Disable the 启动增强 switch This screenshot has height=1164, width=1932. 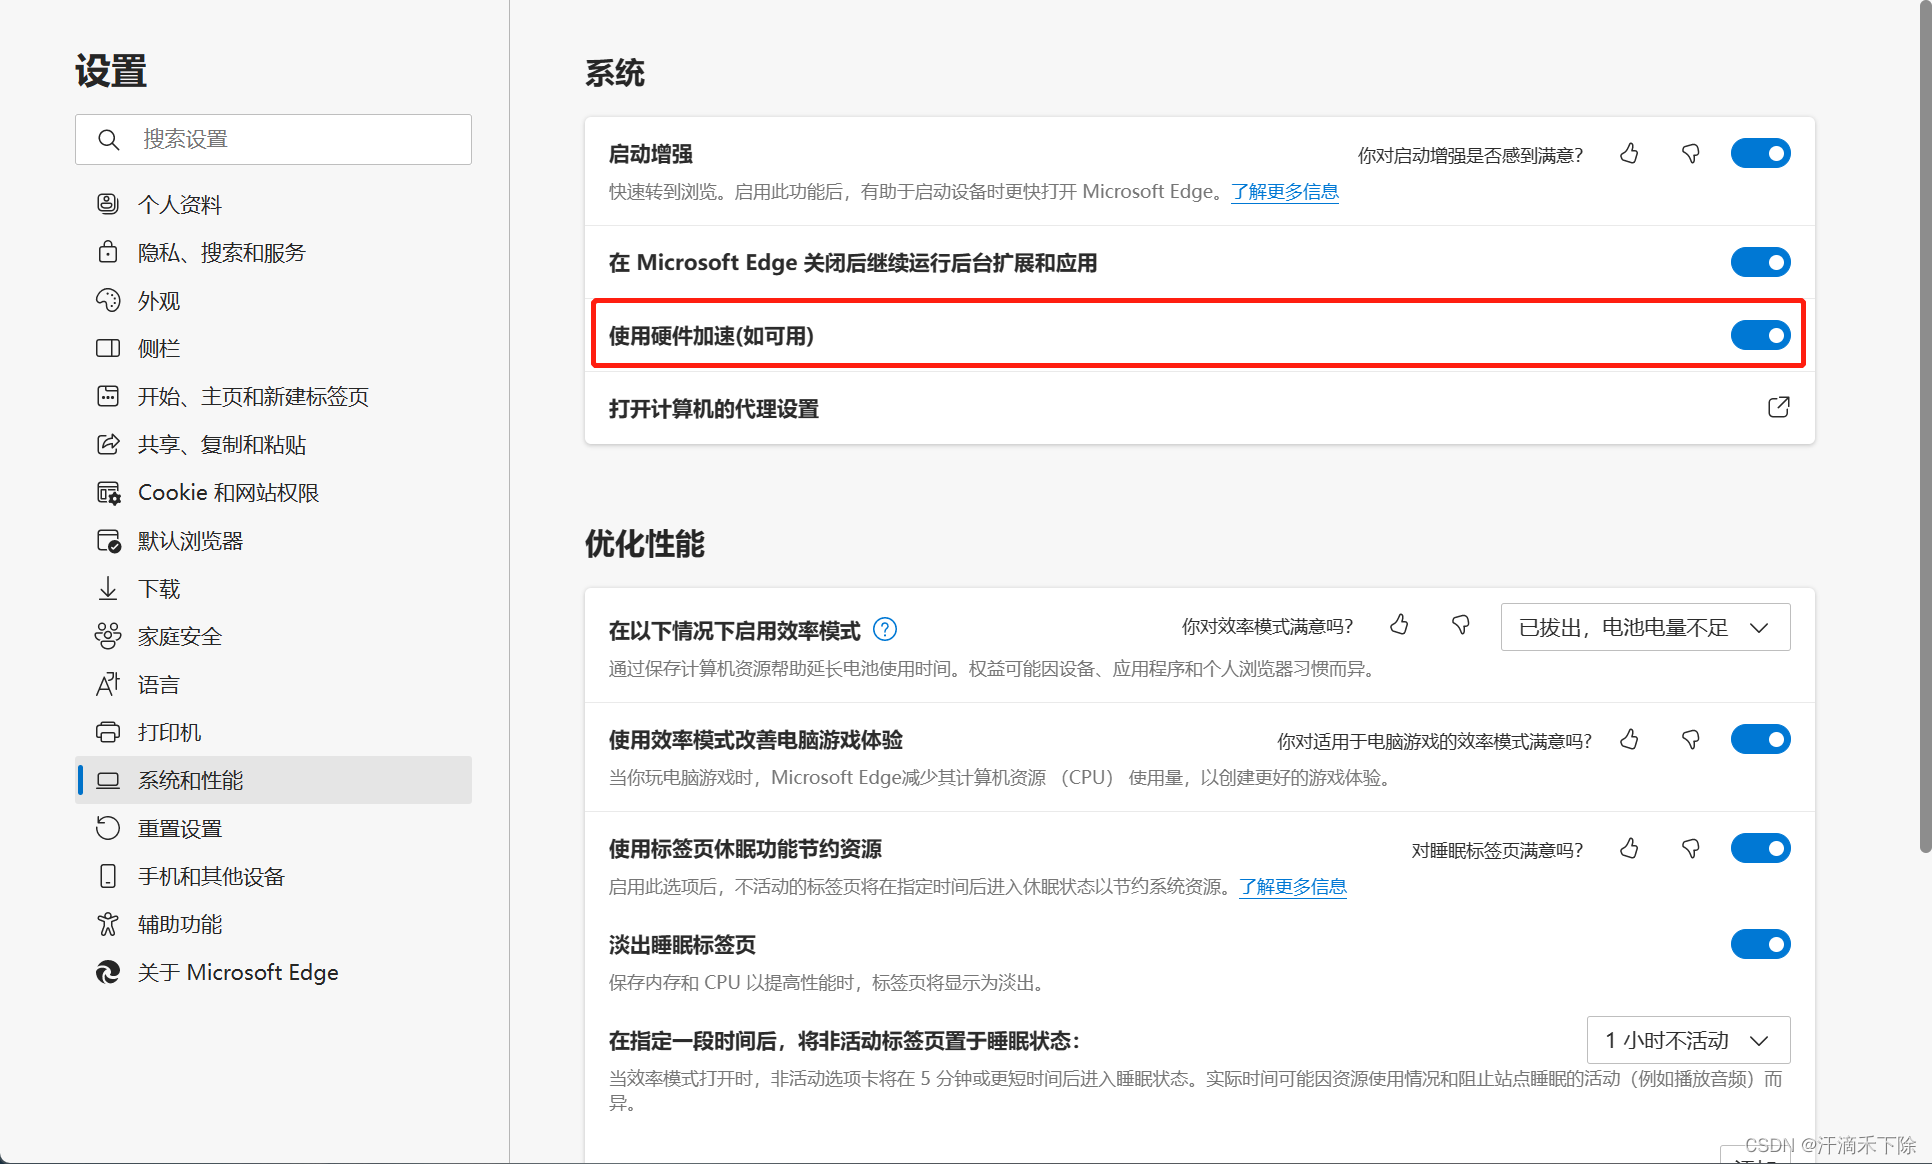pos(1760,153)
